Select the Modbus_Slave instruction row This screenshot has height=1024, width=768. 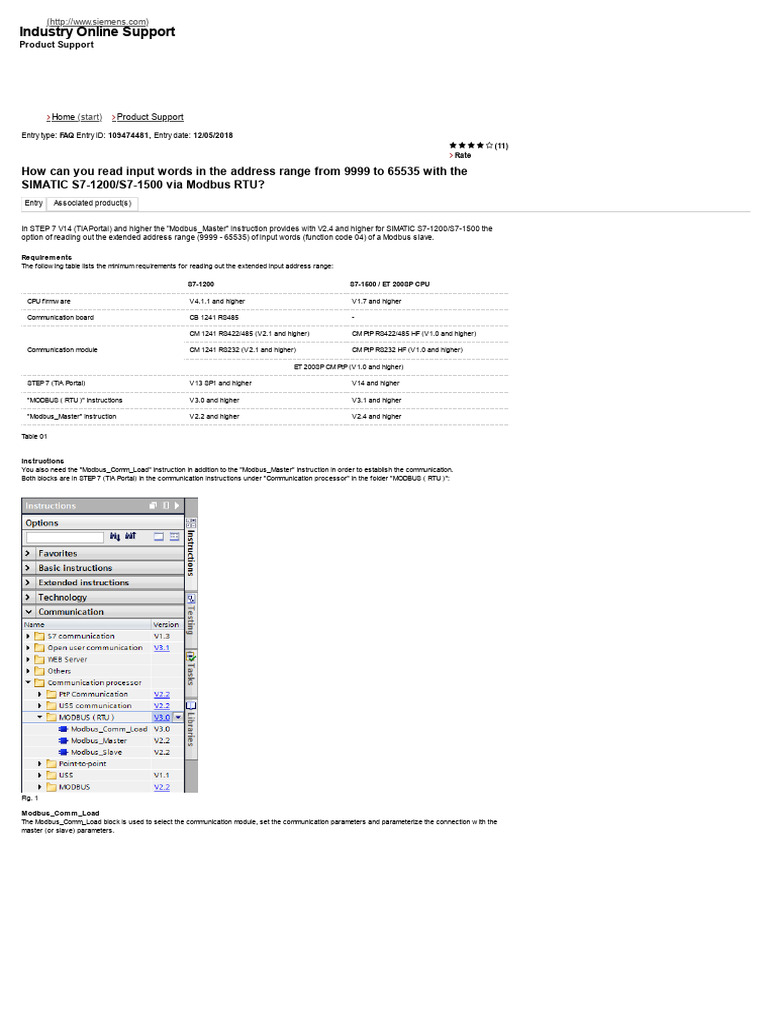(x=103, y=752)
